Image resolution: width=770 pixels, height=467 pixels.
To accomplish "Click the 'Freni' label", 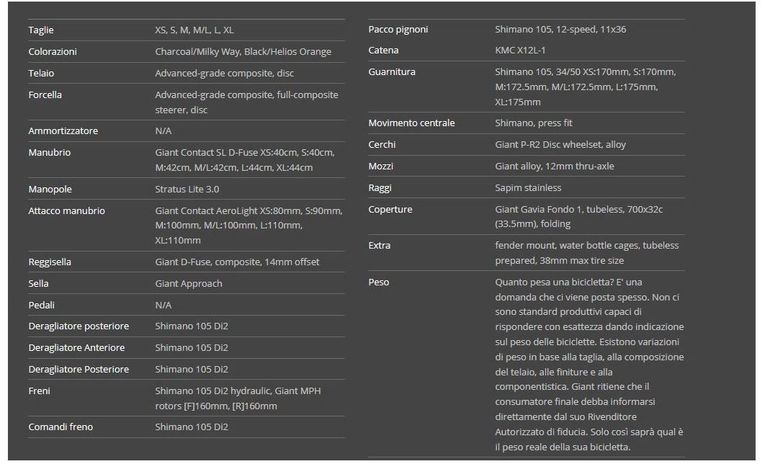I will click(39, 391).
